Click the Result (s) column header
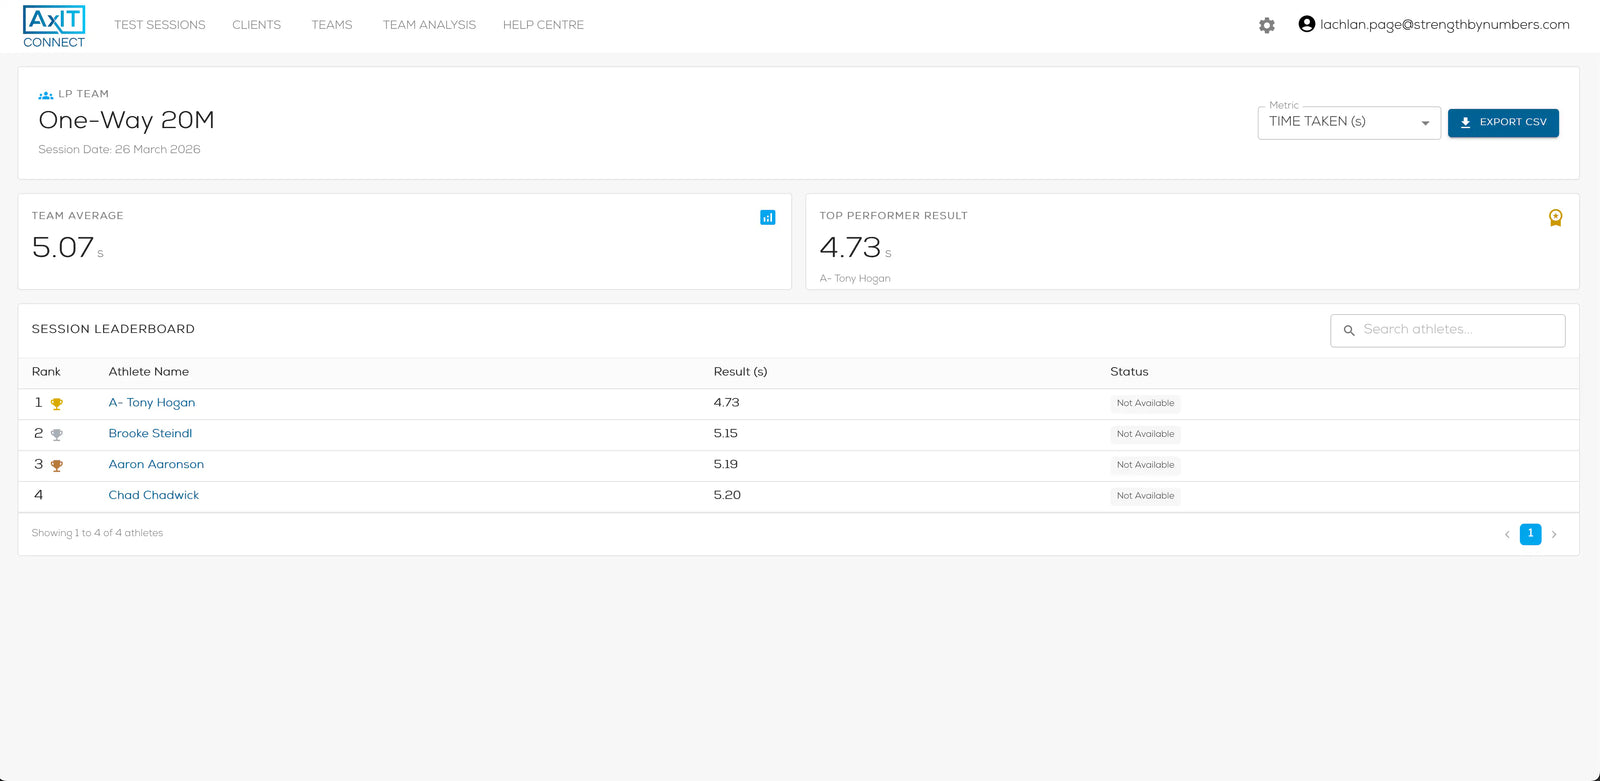The width and height of the screenshot is (1600, 781). (740, 372)
